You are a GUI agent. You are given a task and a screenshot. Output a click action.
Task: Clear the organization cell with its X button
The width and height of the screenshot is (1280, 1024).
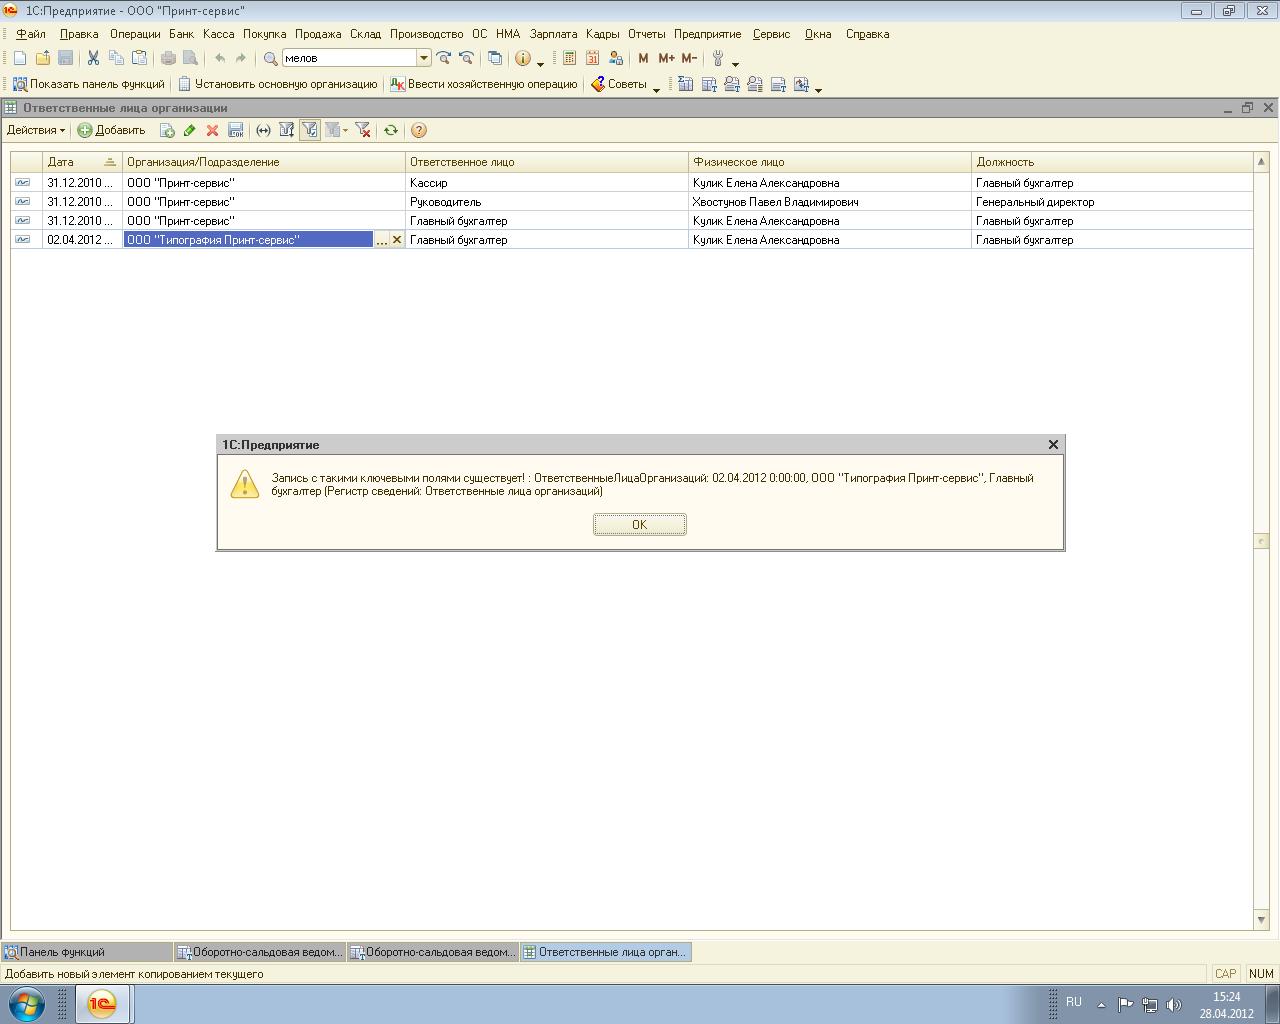[396, 240]
